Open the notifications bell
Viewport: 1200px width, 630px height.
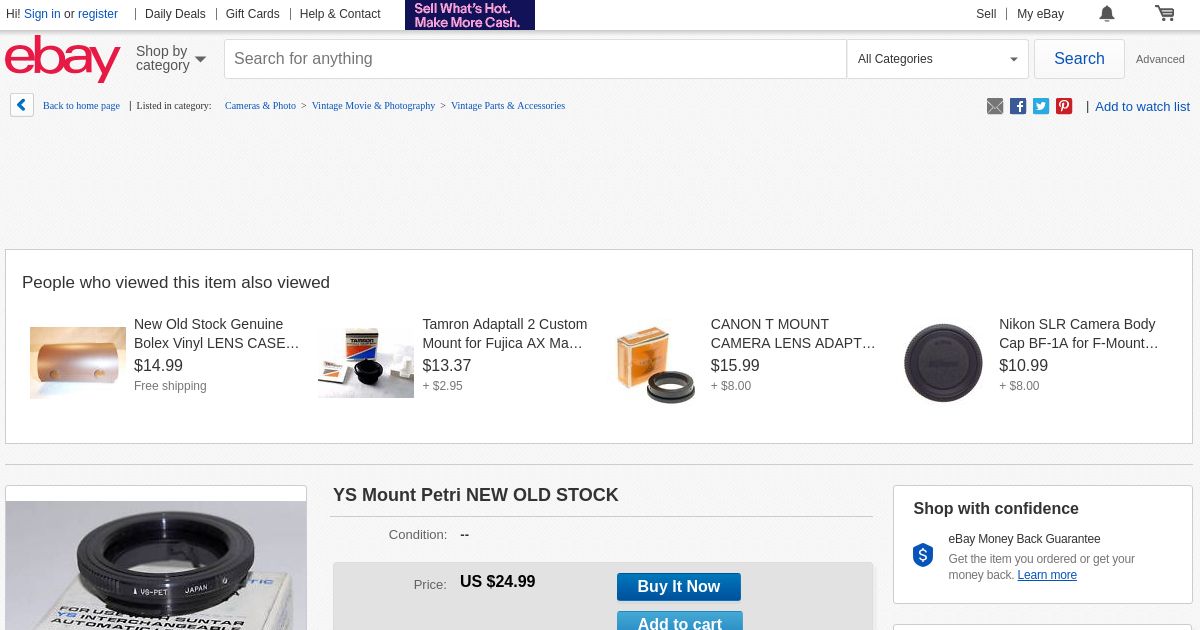pyautogui.click(x=1107, y=14)
